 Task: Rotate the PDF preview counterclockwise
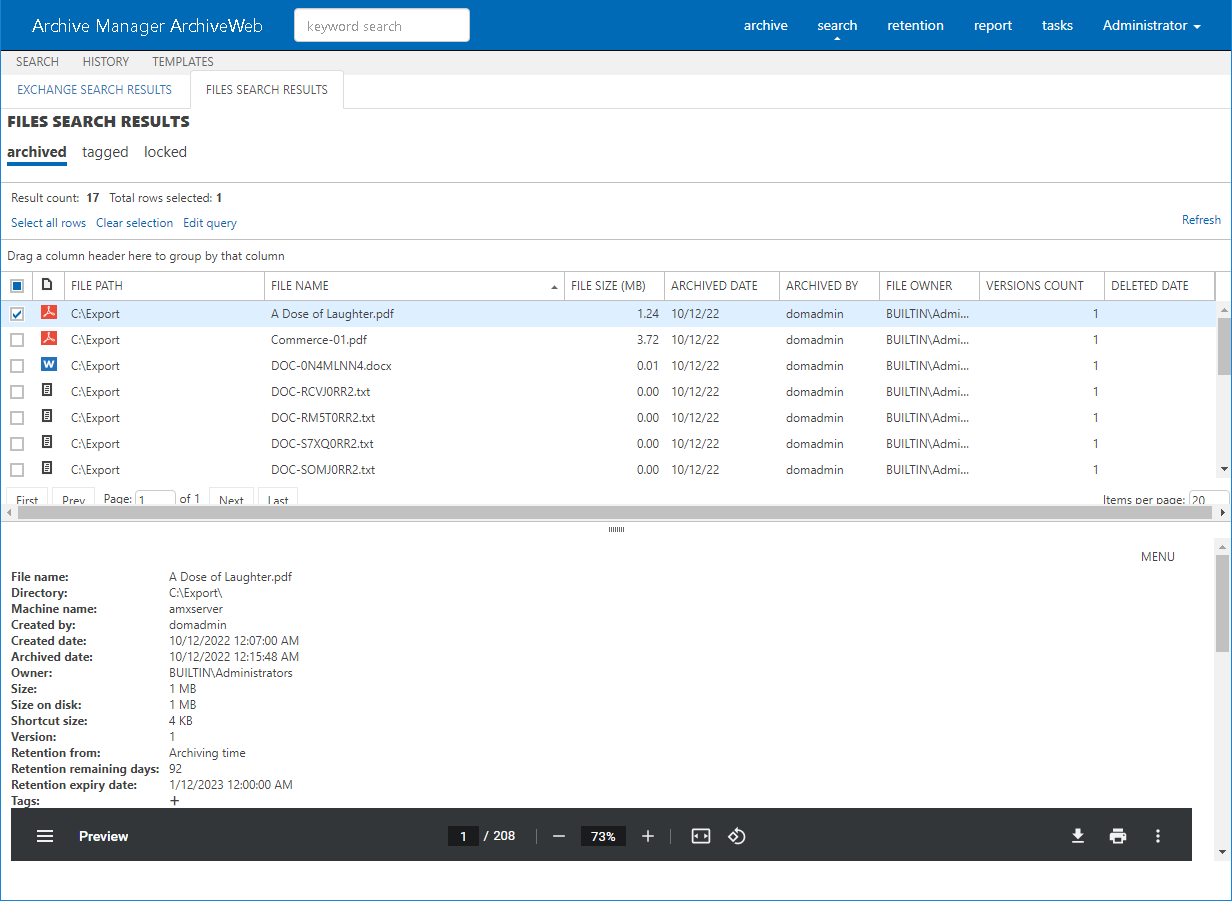point(737,836)
